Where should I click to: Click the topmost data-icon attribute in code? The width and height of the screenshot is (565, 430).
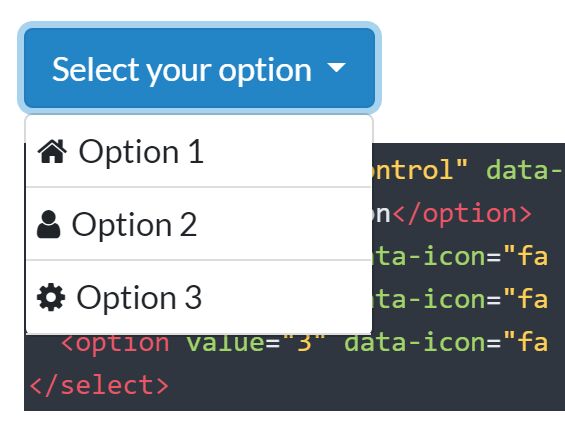point(436,256)
